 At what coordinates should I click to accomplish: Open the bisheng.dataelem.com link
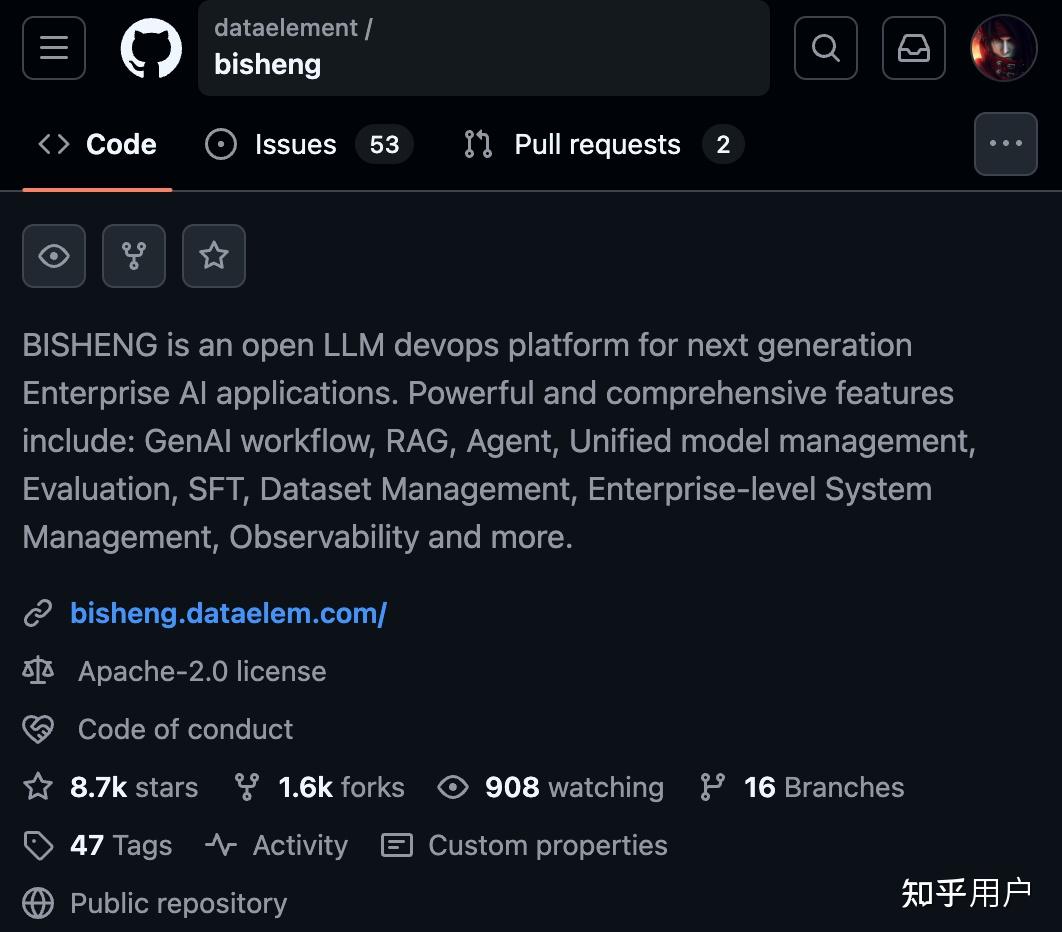point(228,613)
